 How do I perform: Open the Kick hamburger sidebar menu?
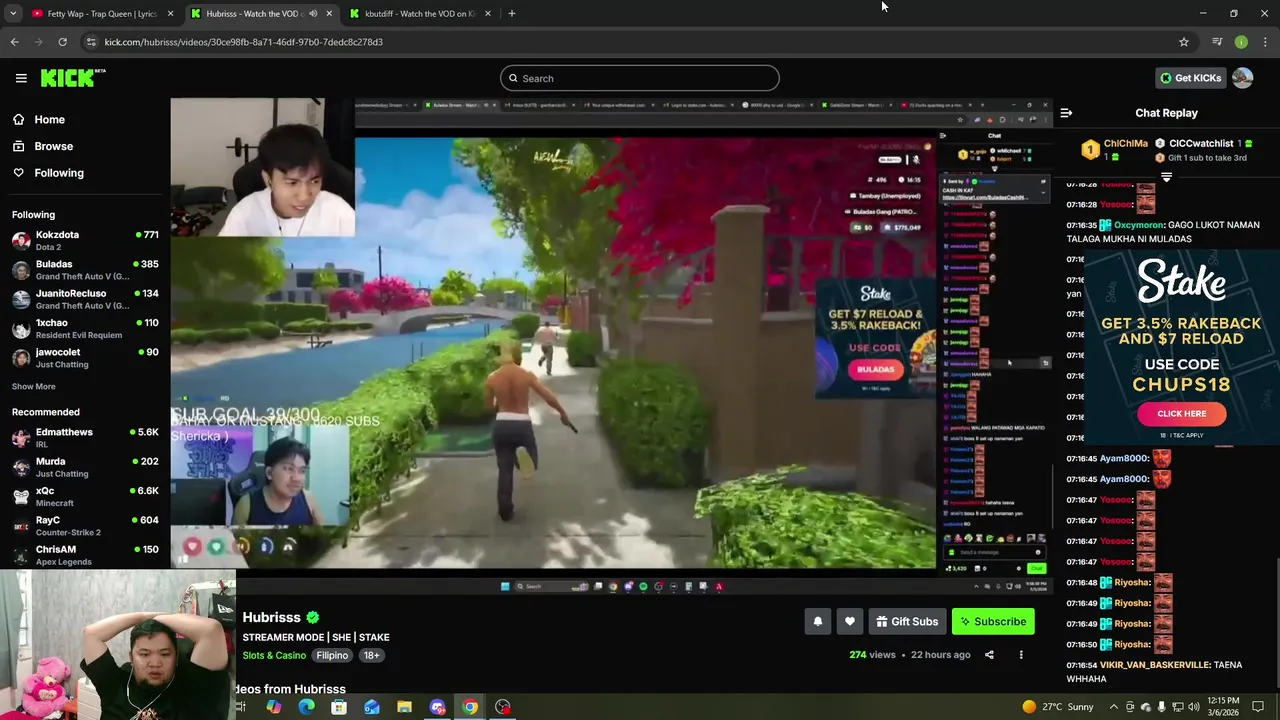click(21, 78)
